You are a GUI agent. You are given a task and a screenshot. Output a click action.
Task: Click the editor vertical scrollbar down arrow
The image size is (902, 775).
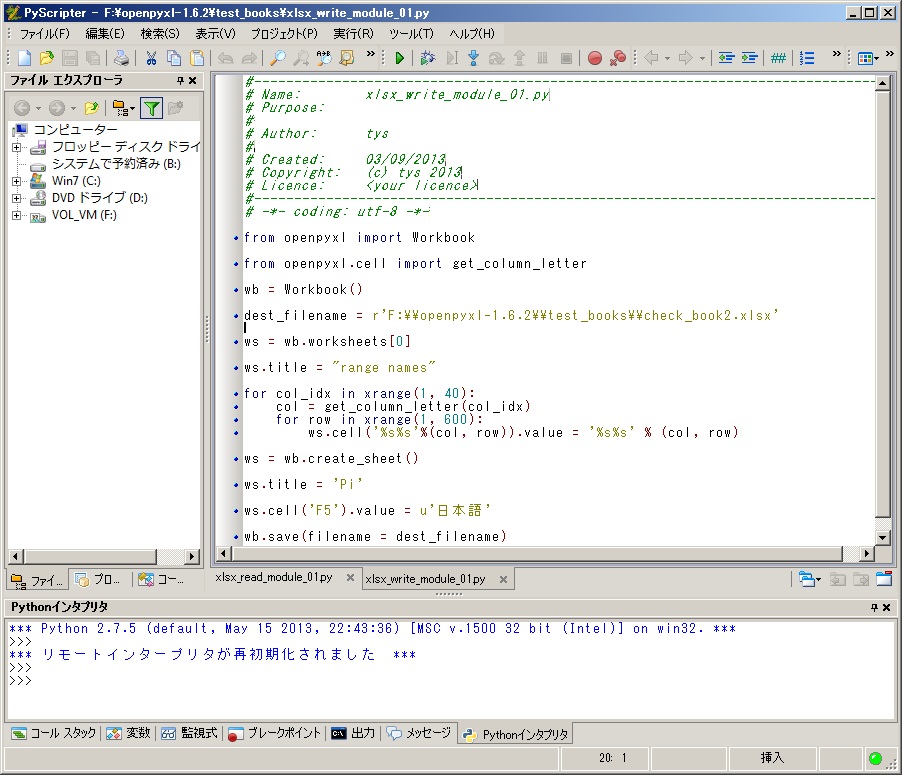point(882,538)
